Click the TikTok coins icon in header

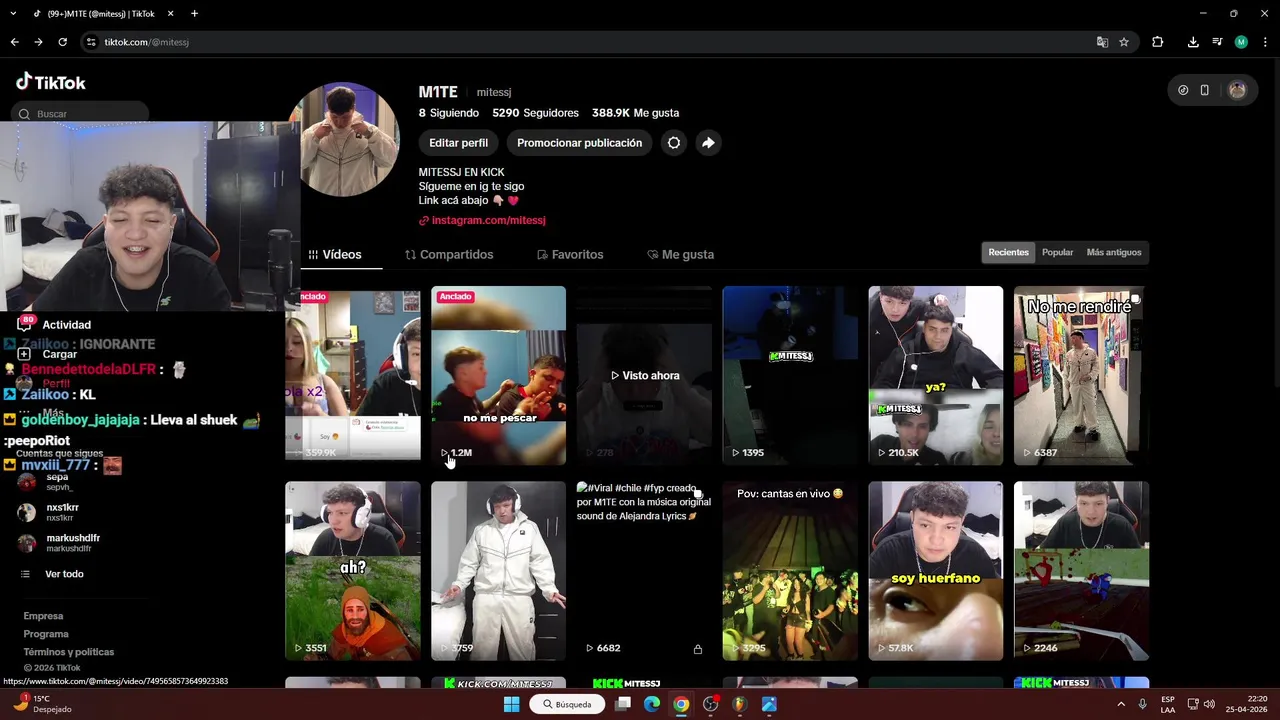pyautogui.click(x=1183, y=90)
